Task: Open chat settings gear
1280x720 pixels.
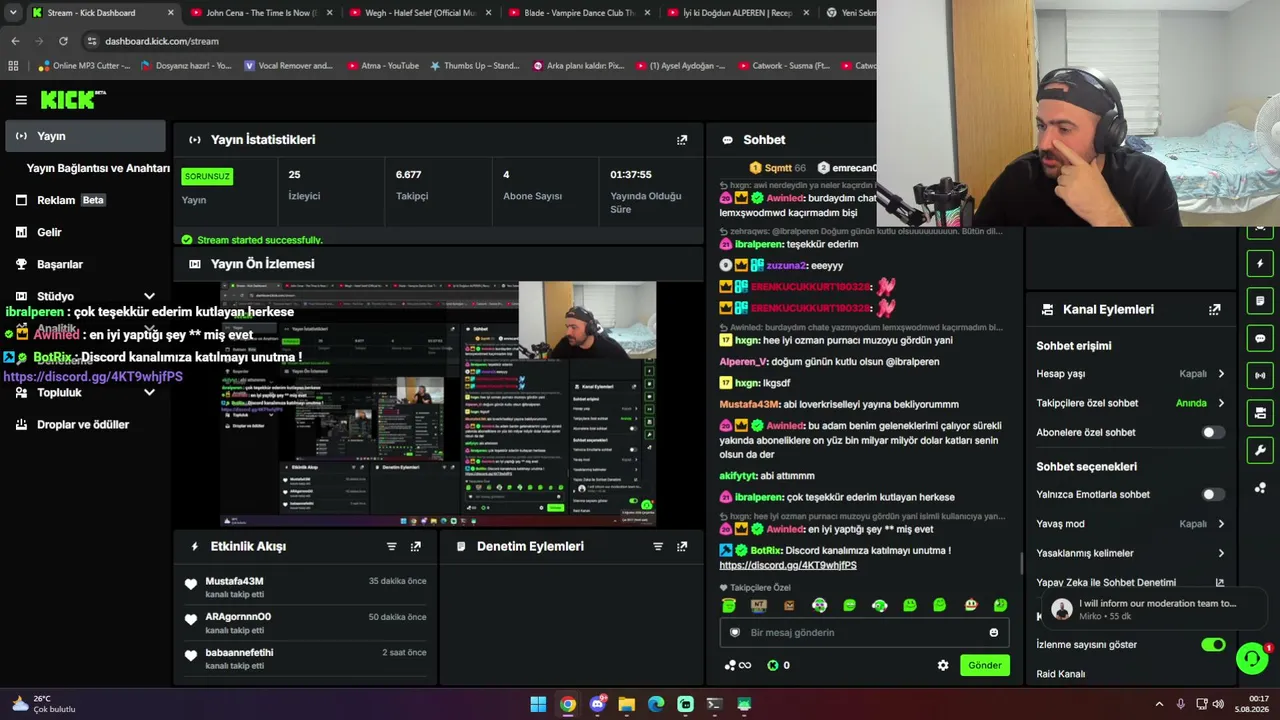Action: [x=943, y=665]
